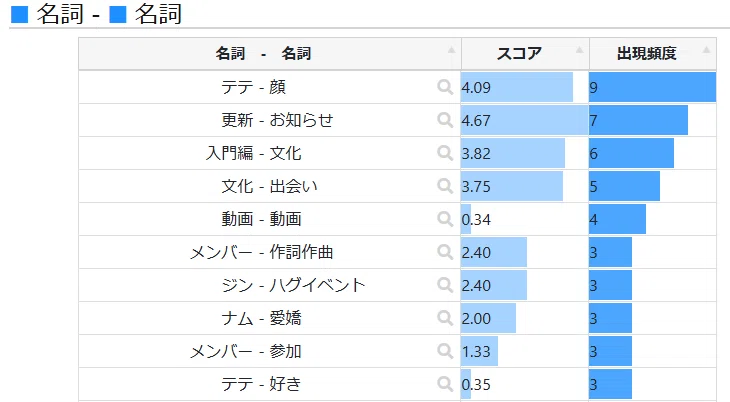This screenshot has height=402, width=730.
Task: Open search icon beside 入門編 - 文化
Action: 445,153
